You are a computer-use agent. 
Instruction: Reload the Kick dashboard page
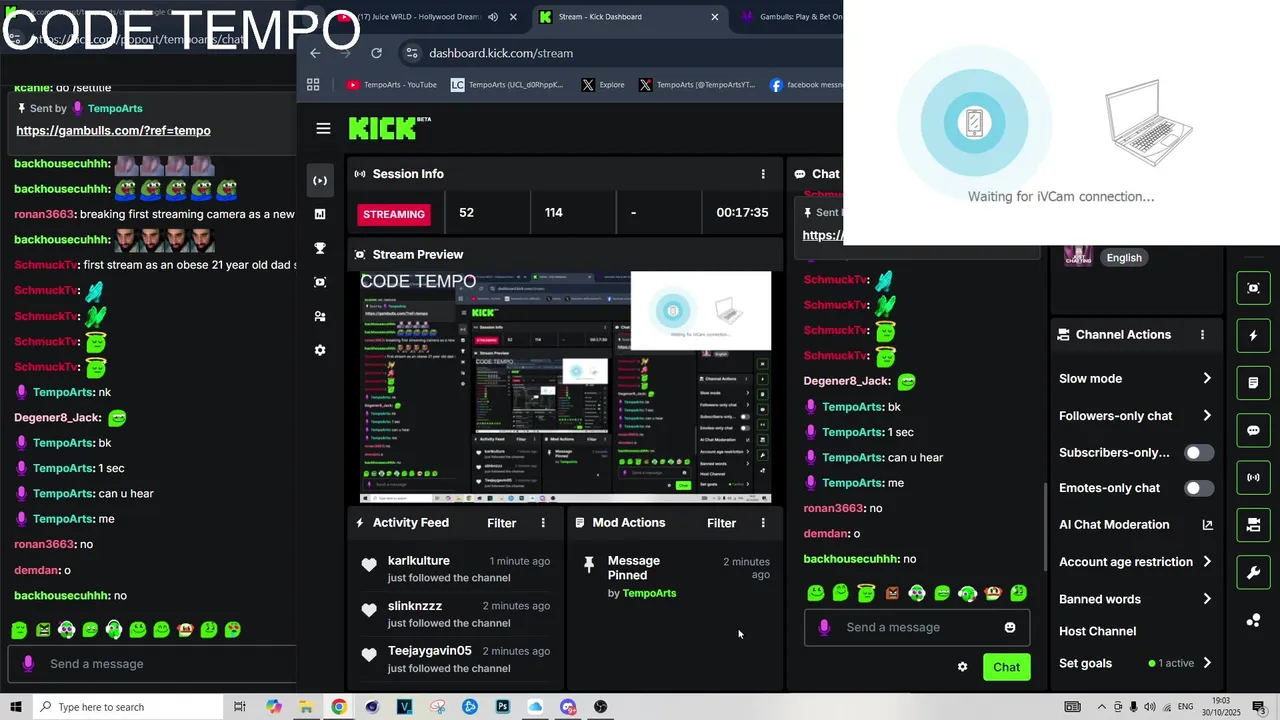pos(376,53)
